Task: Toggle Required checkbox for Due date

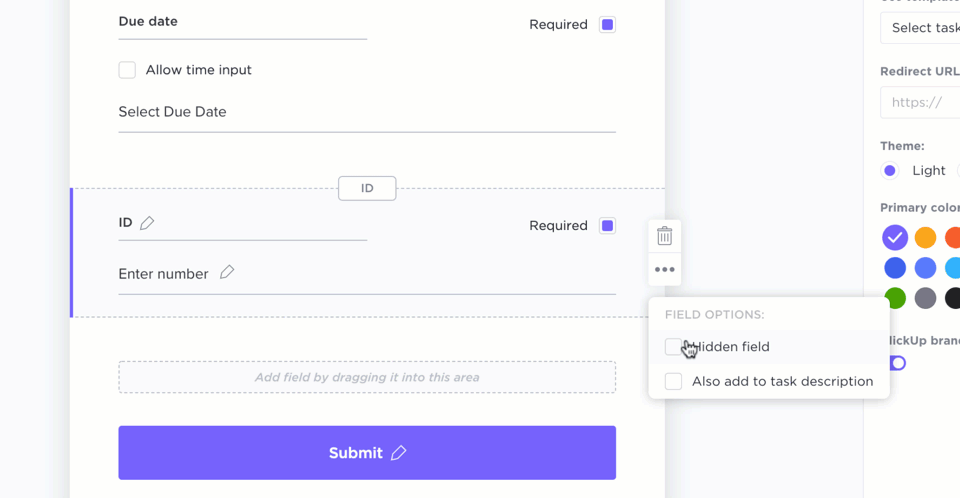Action: pyautogui.click(x=607, y=25)
